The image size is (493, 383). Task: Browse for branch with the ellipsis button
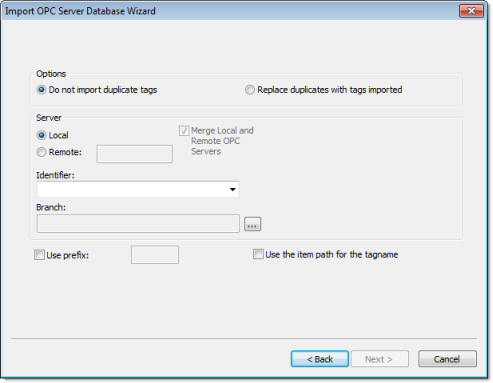click(x=253, y=224)
